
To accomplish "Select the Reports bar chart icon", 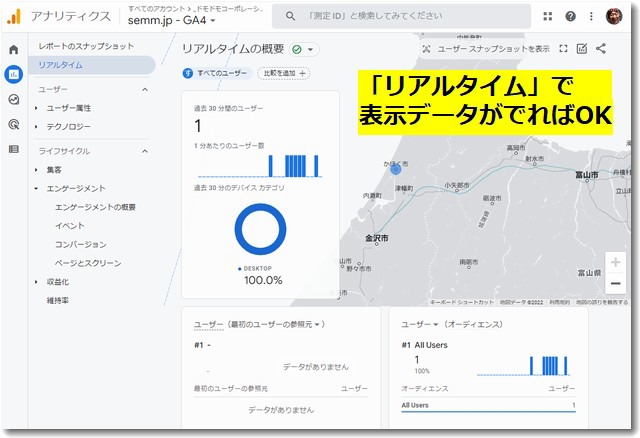I will pos(14,74).
